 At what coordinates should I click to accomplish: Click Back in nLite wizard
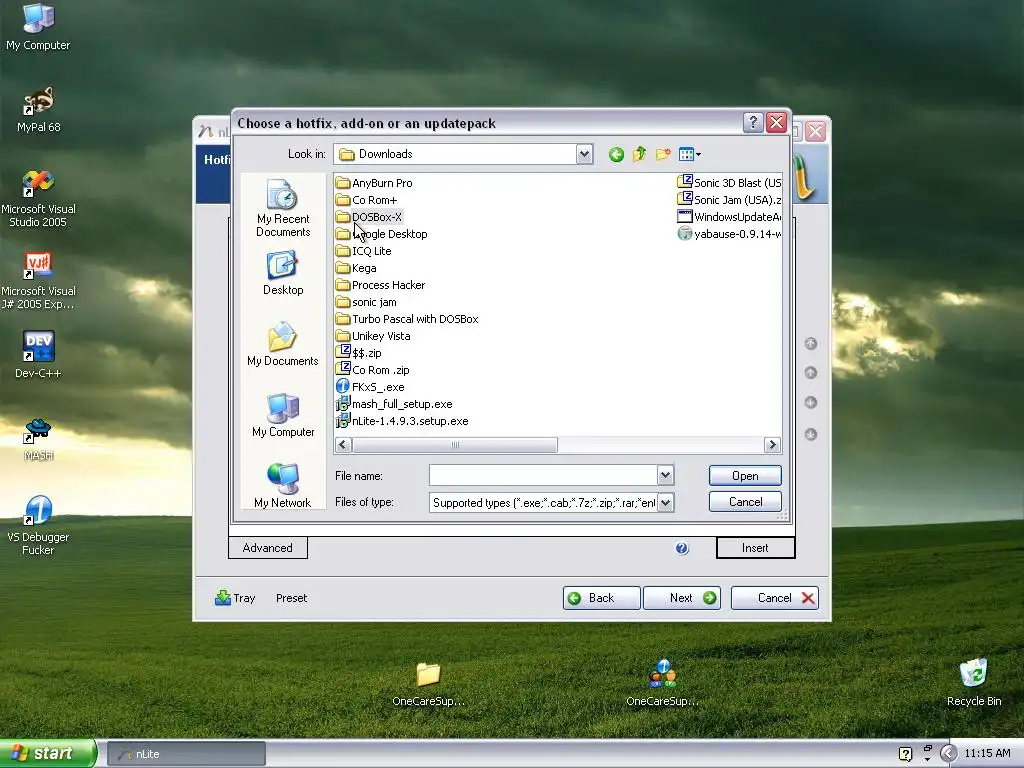coord(601,598)
